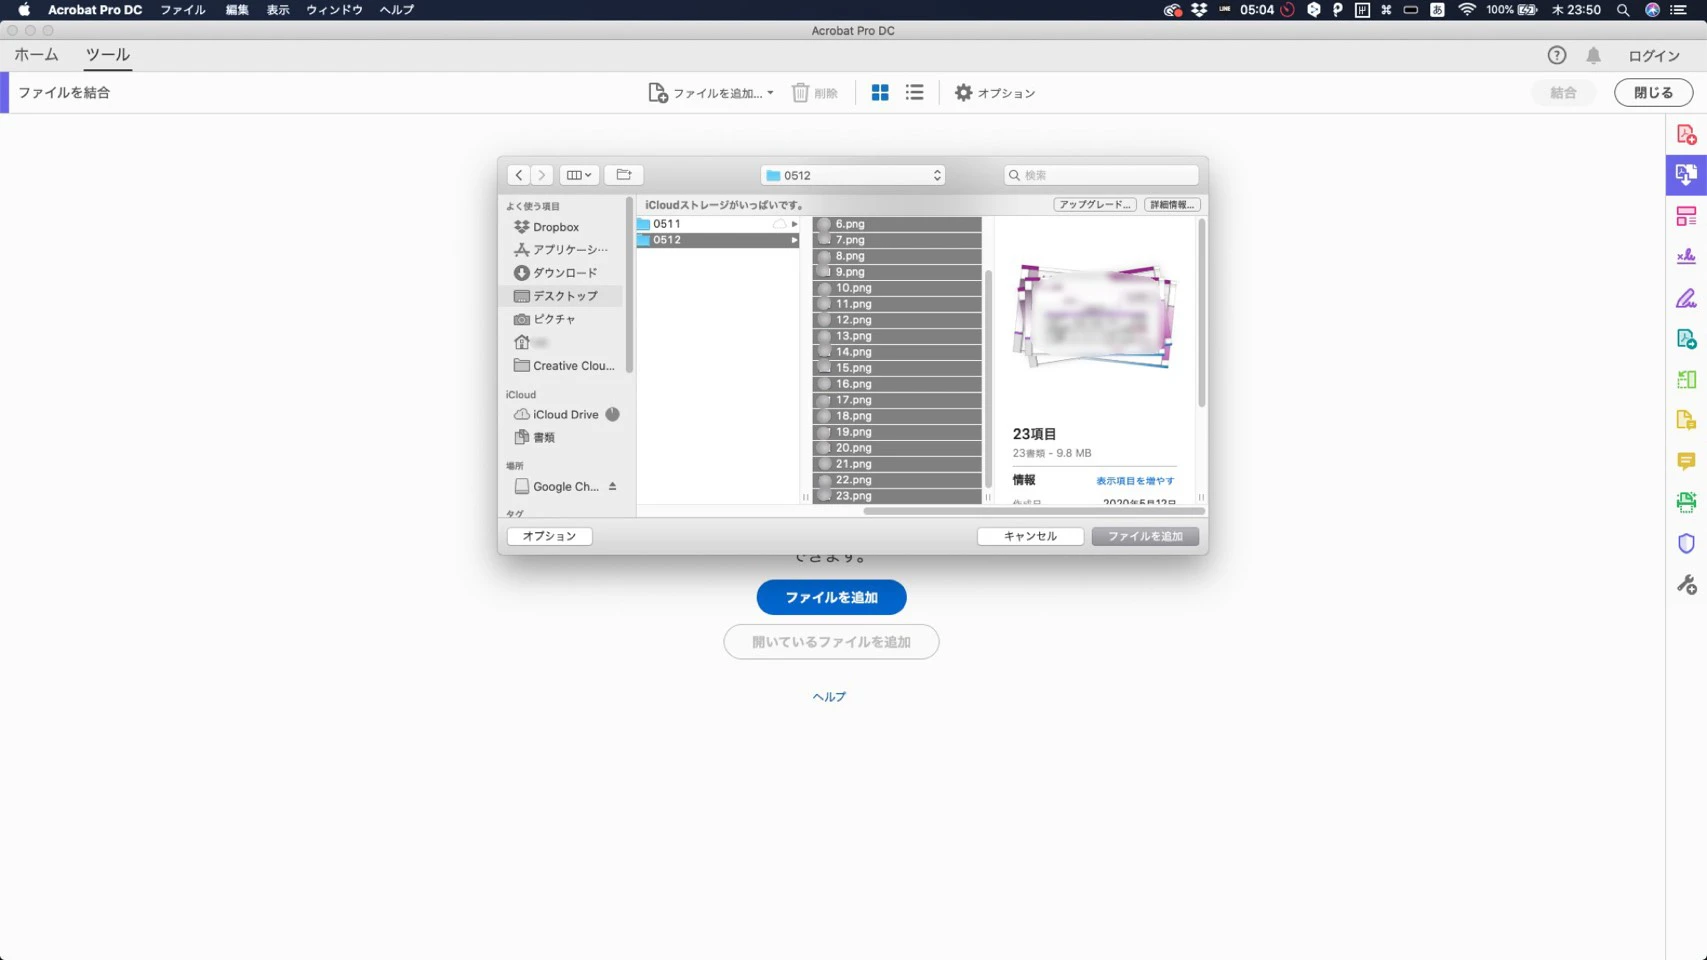Open the Help question mark icon
1707x960 pixels.
pos(1556,56)
